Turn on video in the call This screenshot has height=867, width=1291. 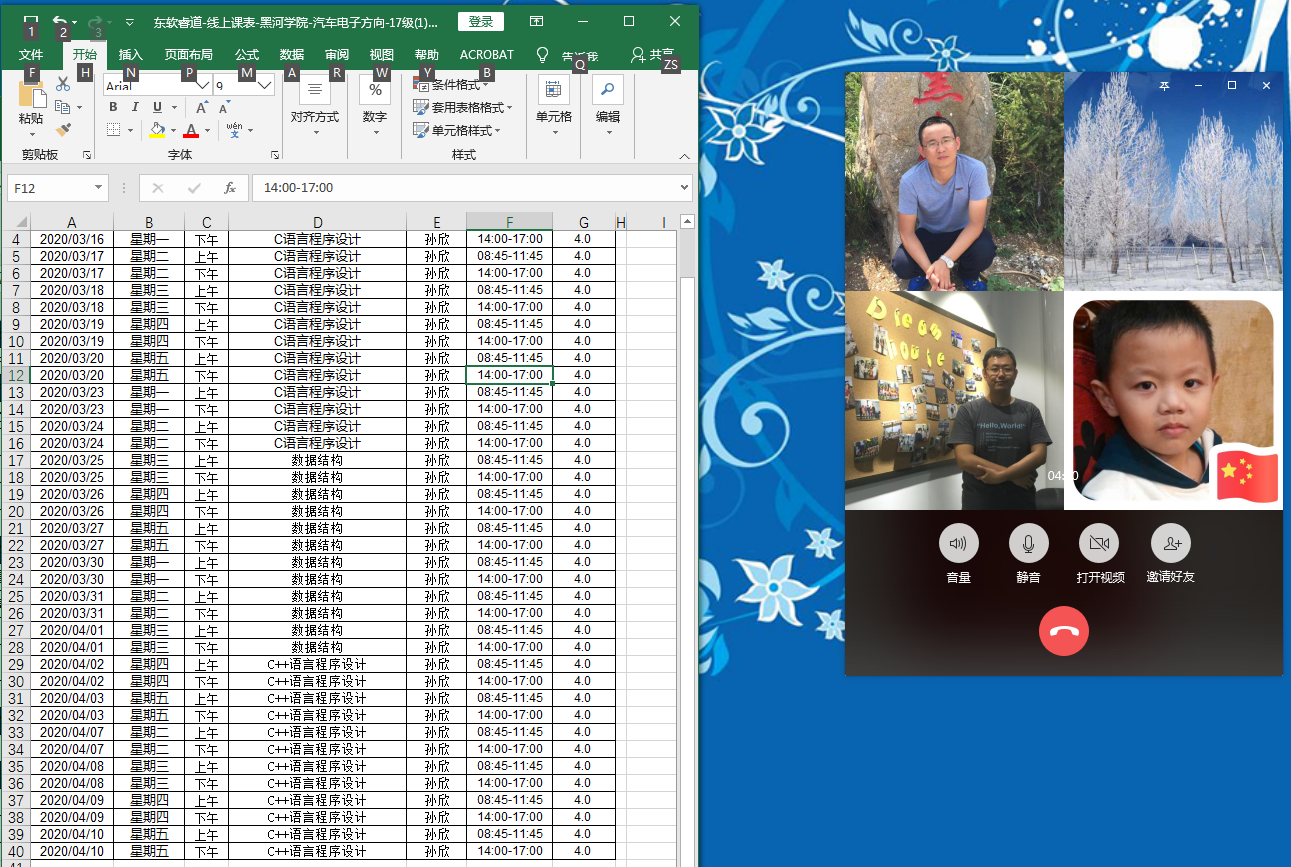[x=1099, y=544]
